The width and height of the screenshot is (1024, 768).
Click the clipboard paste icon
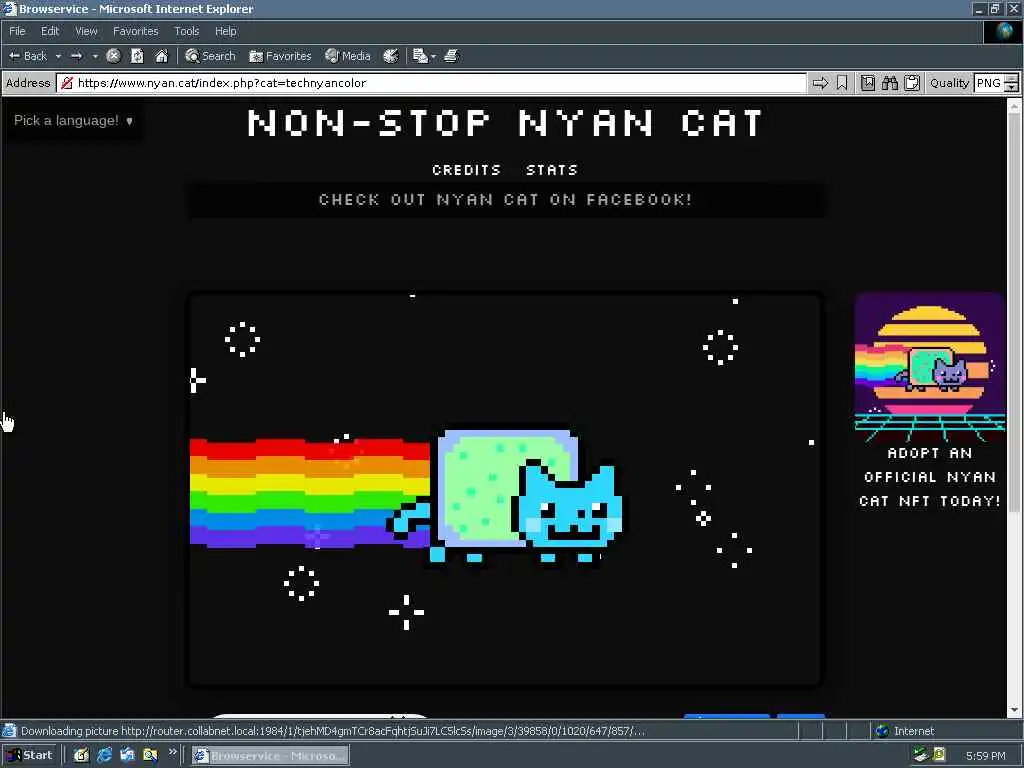point(912,83)
